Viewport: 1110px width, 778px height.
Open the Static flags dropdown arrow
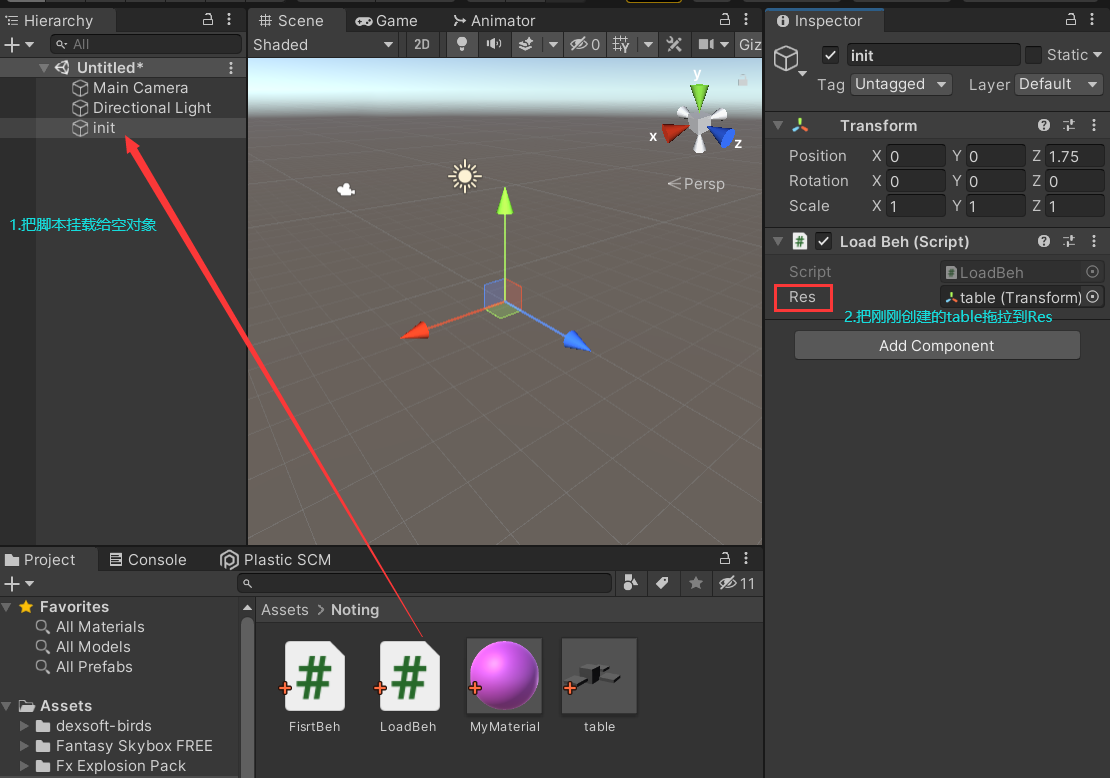point(1097,55)
